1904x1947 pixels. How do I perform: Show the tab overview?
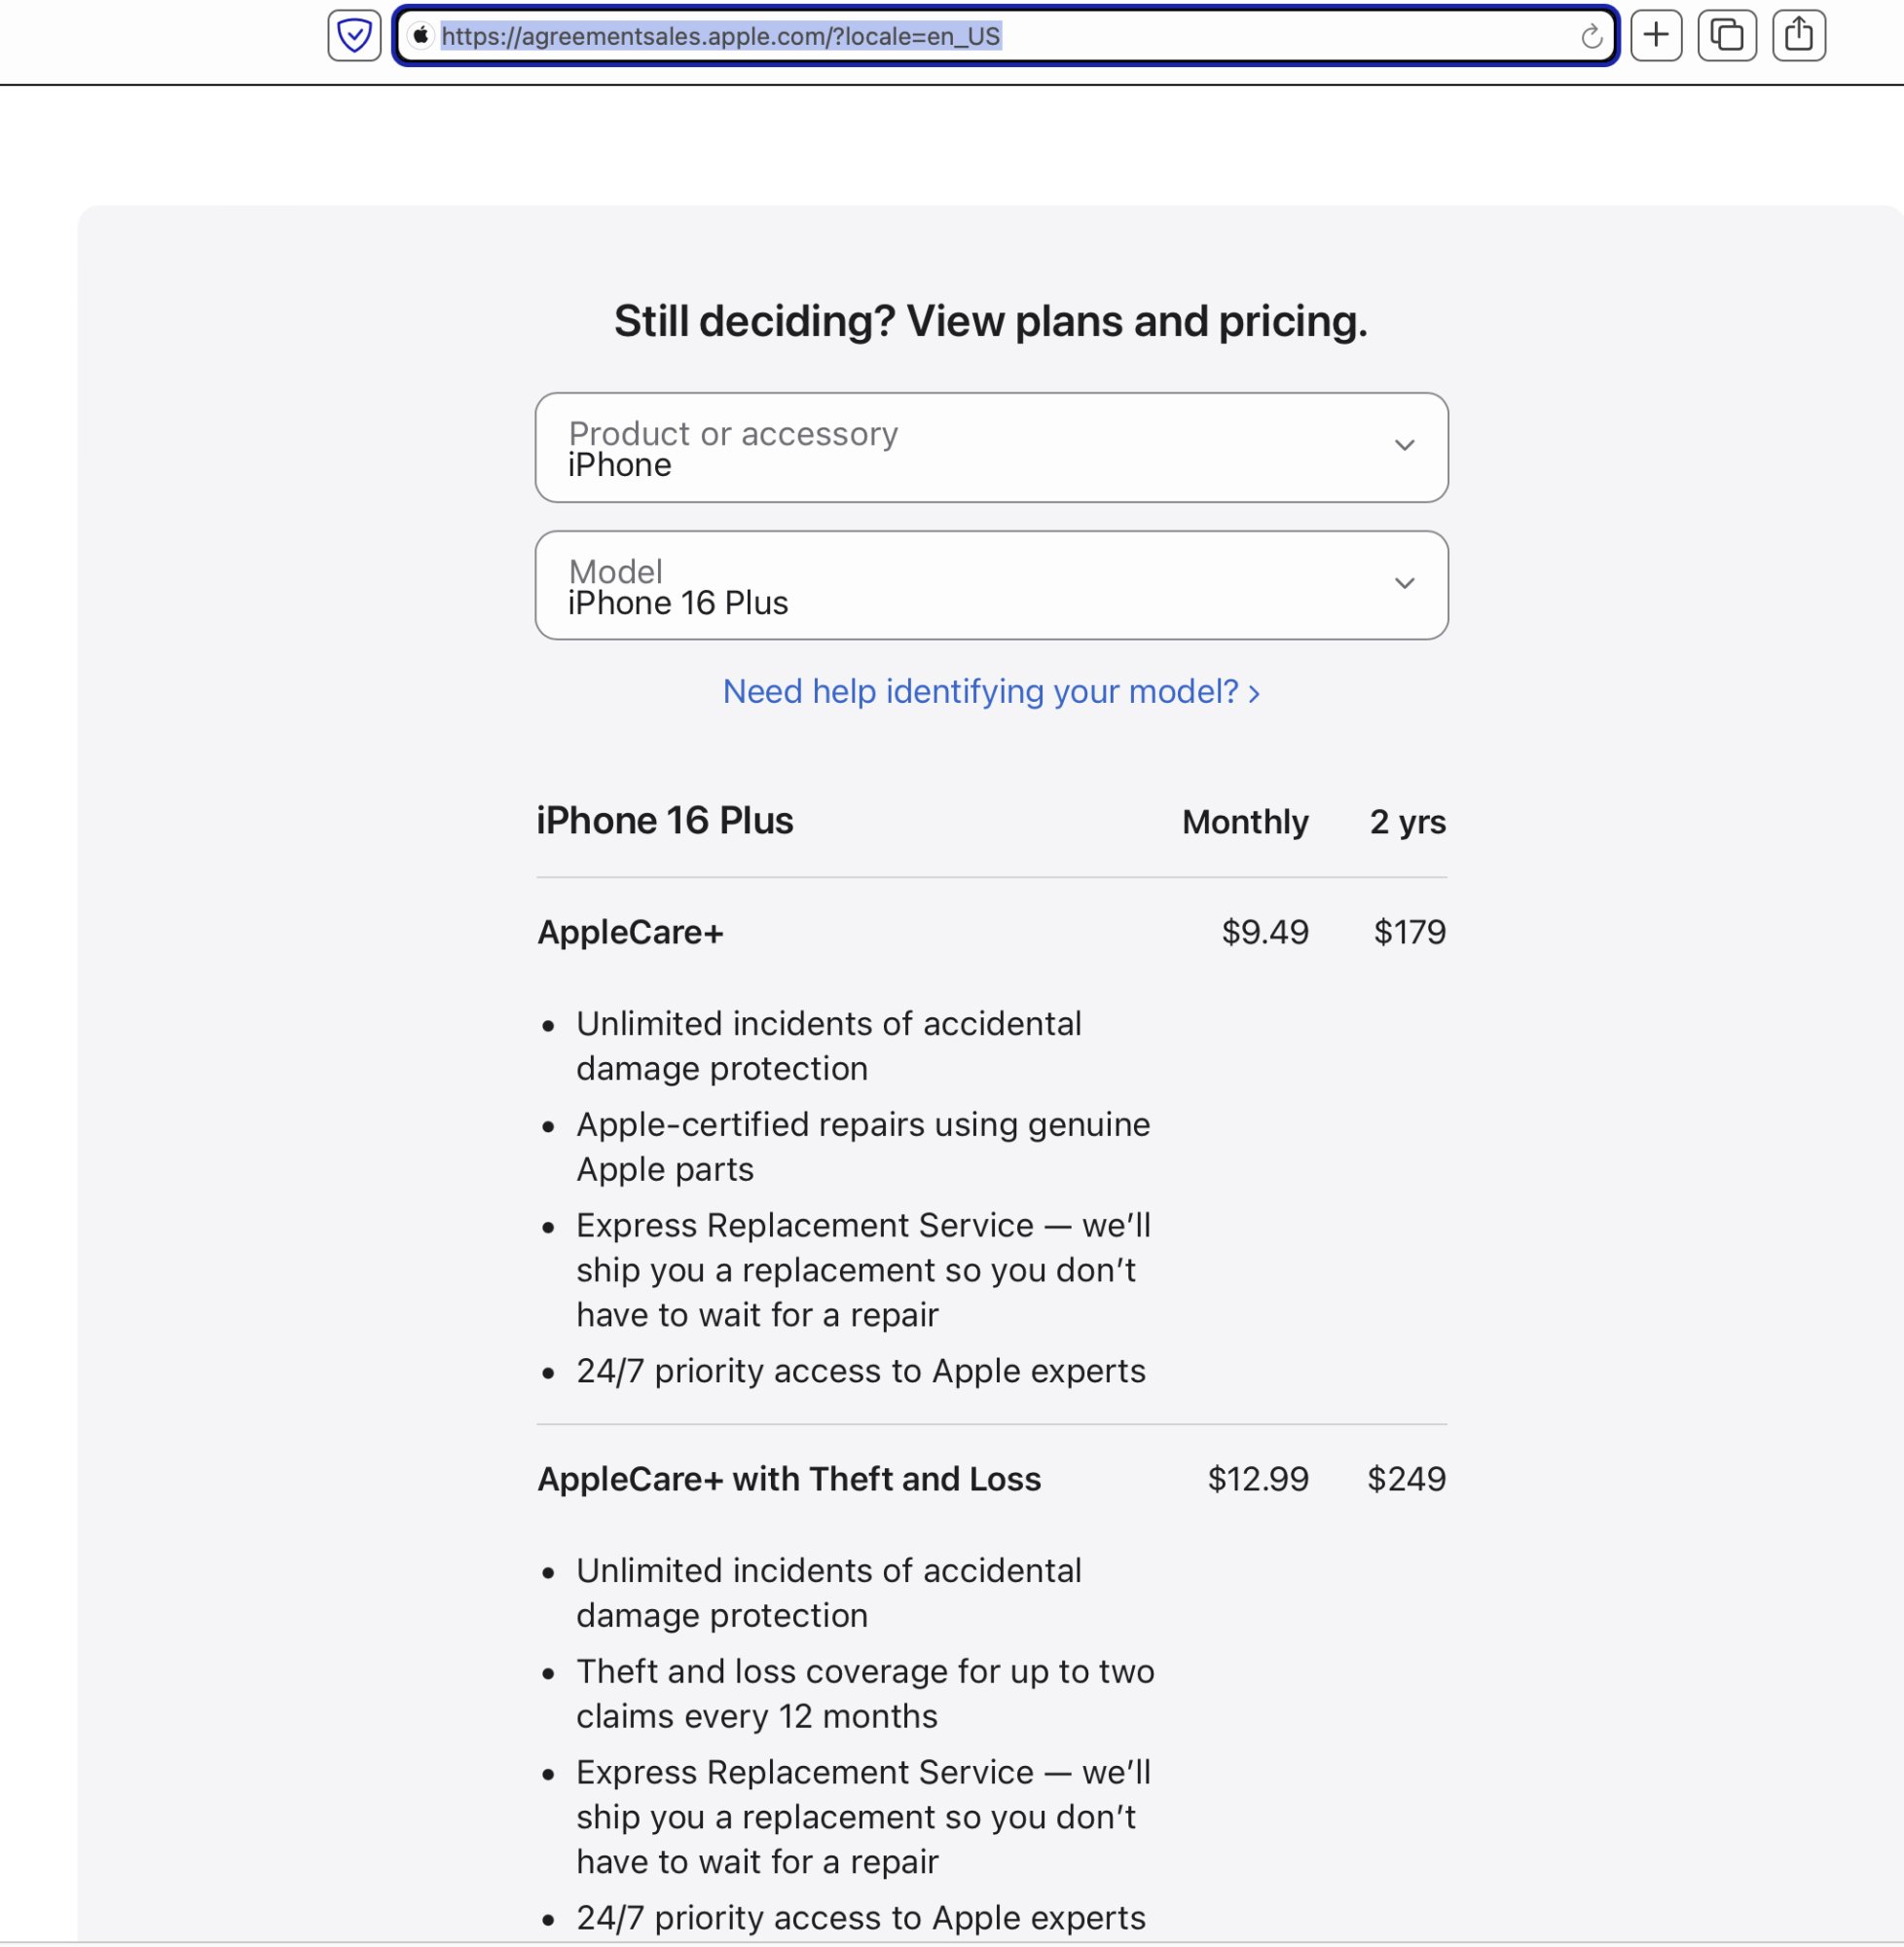tap(1726, 36)
